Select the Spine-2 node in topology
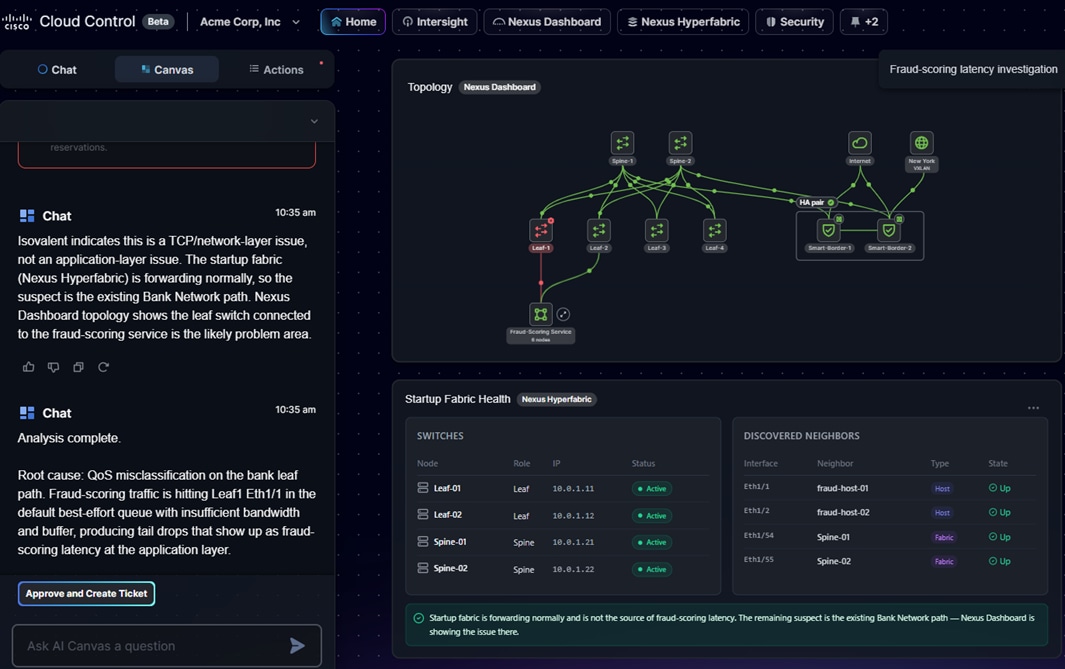 pyautogui.click(x=680, y=143)
